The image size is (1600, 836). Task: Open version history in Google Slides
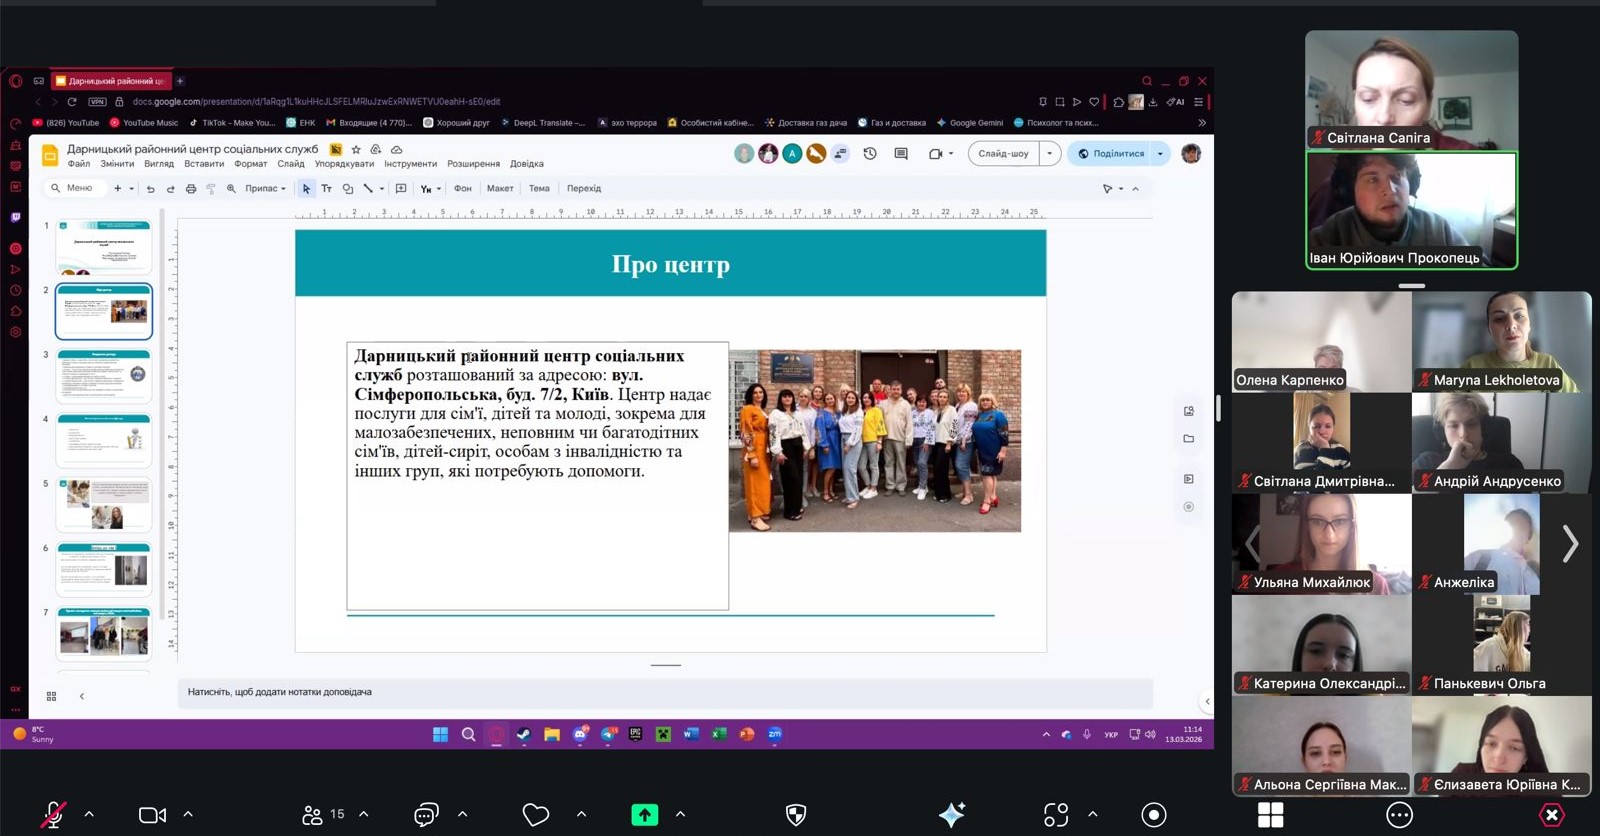pyautogui.click(x=870, y=154)
